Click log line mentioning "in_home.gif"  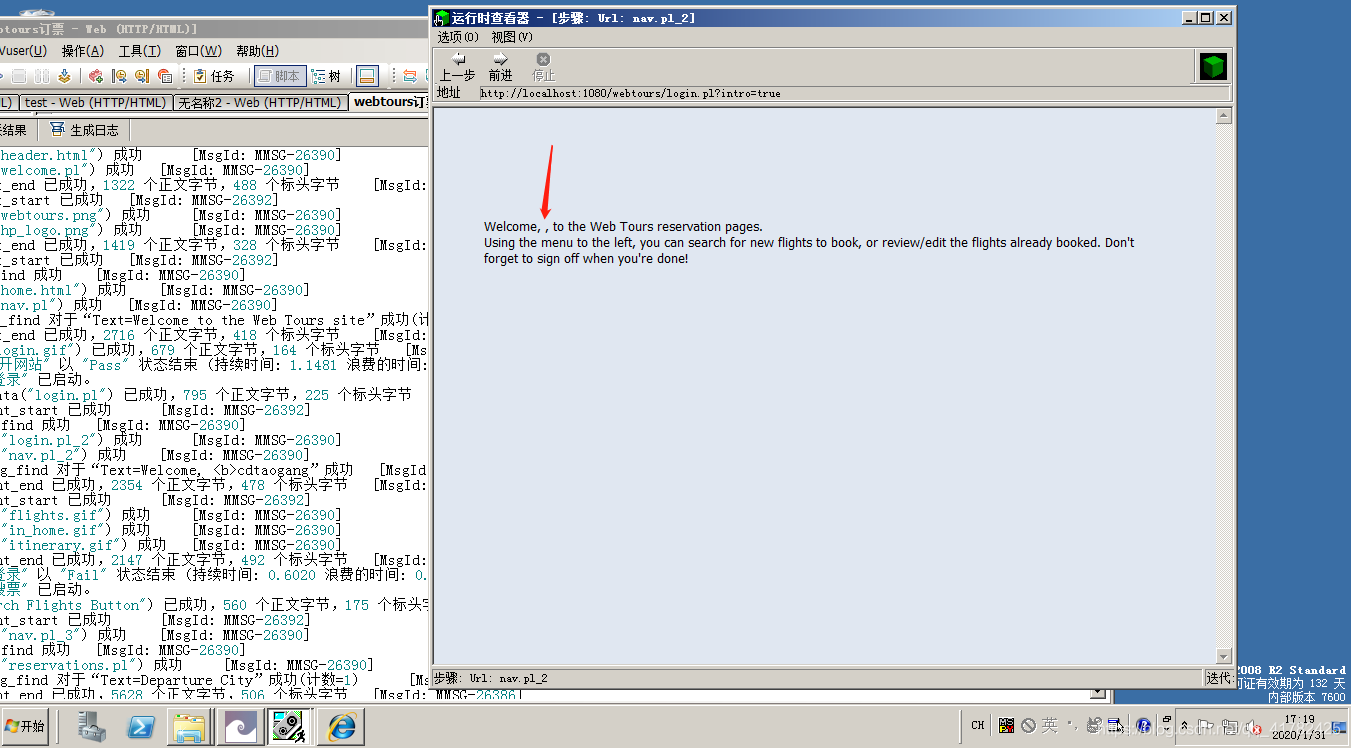click(170, 530)
